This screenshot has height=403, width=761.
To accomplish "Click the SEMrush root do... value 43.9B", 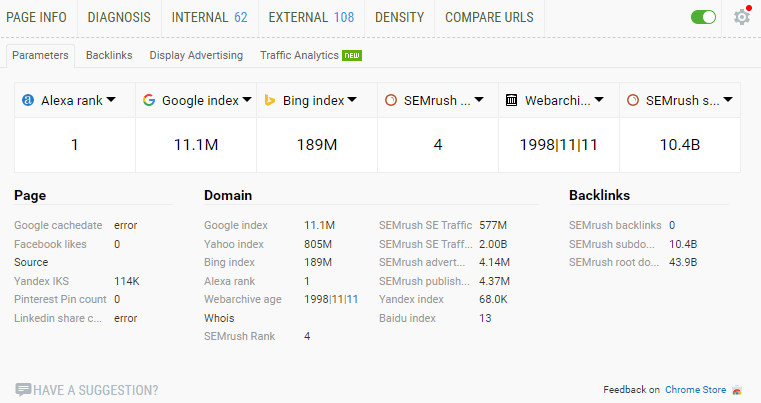I will tap(683, 262).
